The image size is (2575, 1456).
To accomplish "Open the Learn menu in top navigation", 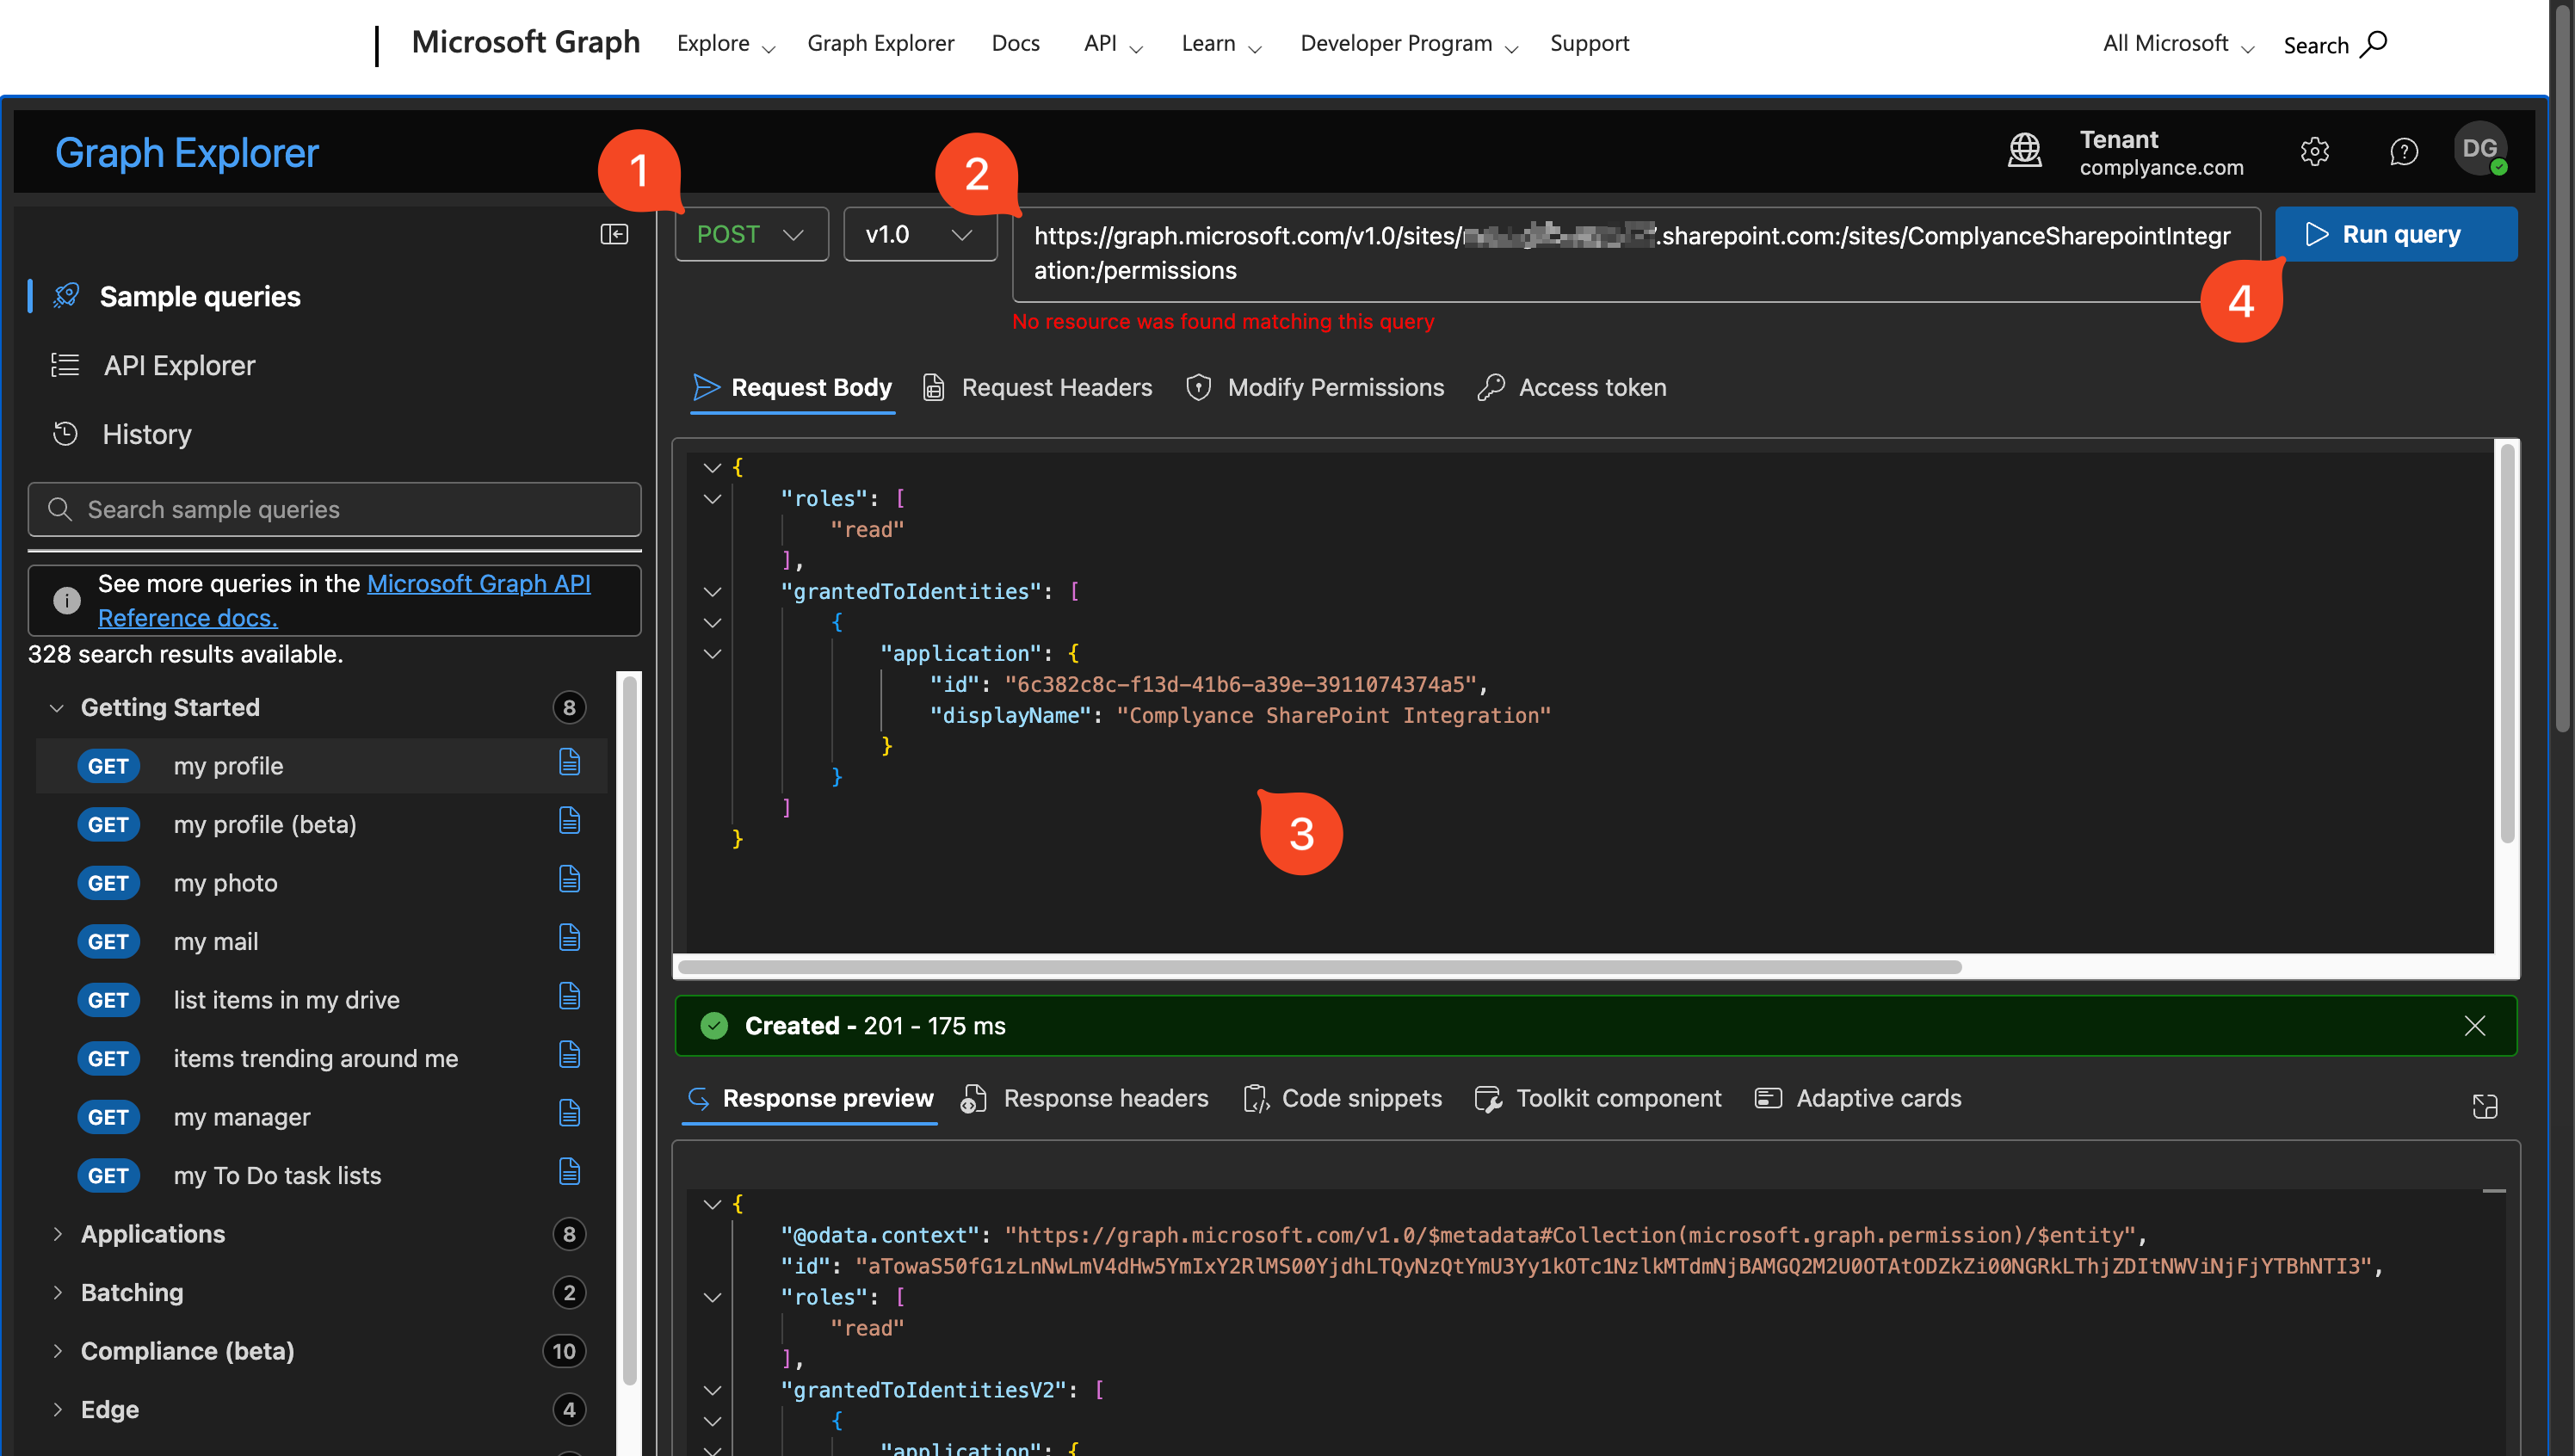I will (x=1221, y=44).
